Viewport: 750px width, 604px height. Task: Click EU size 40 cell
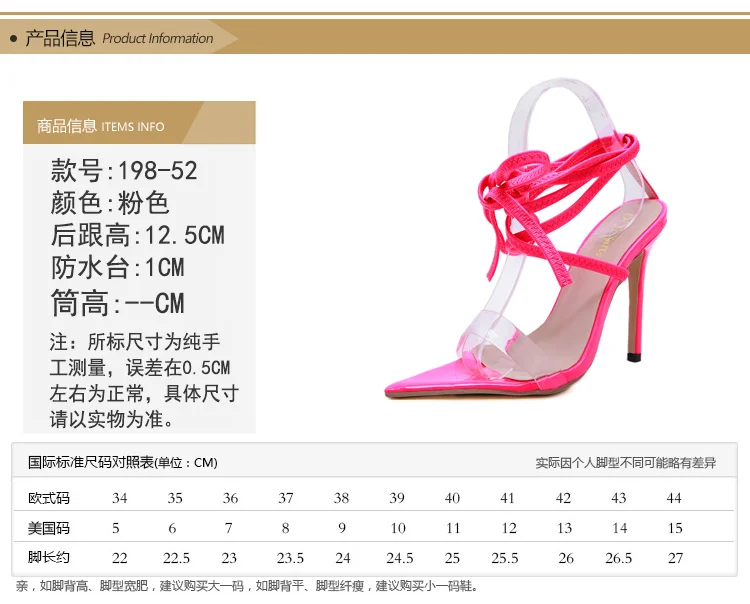tap(452, 498)
